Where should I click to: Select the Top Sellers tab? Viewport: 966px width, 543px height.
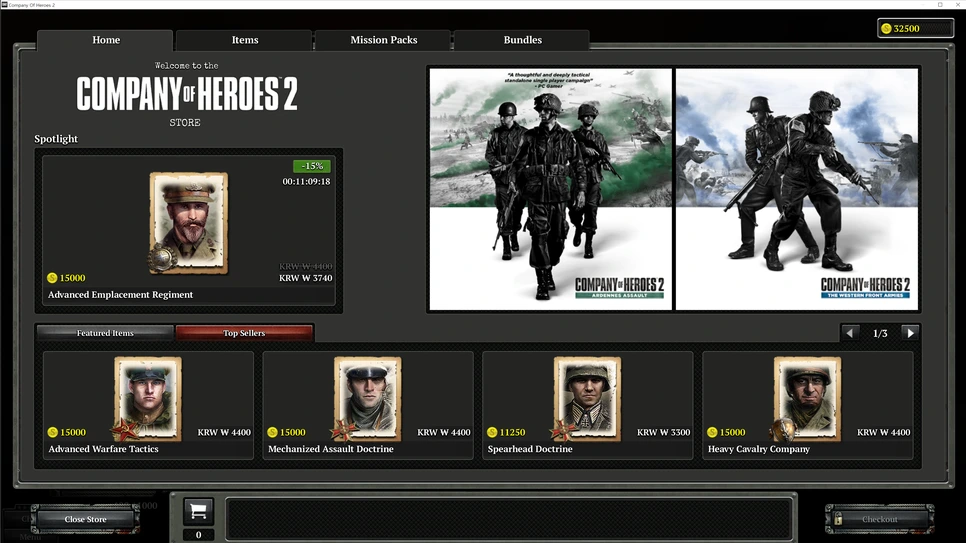click(x=244, y=333)
